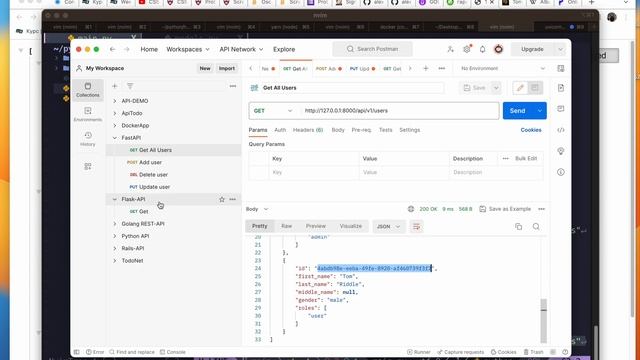Click Bulk Edit for query params
The height and width of the screenshot is (360, 640).
click(526, 158)
